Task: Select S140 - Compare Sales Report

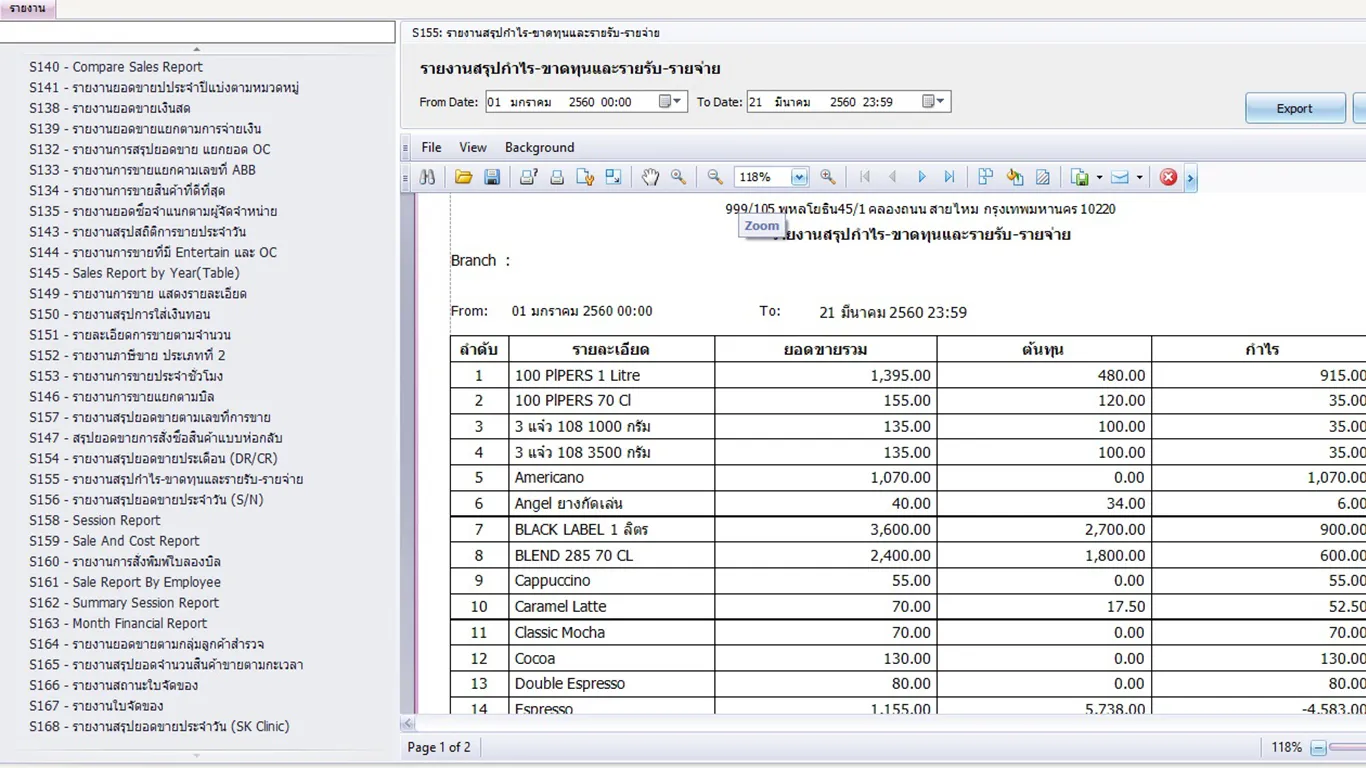Action: (x=116, y=67)
